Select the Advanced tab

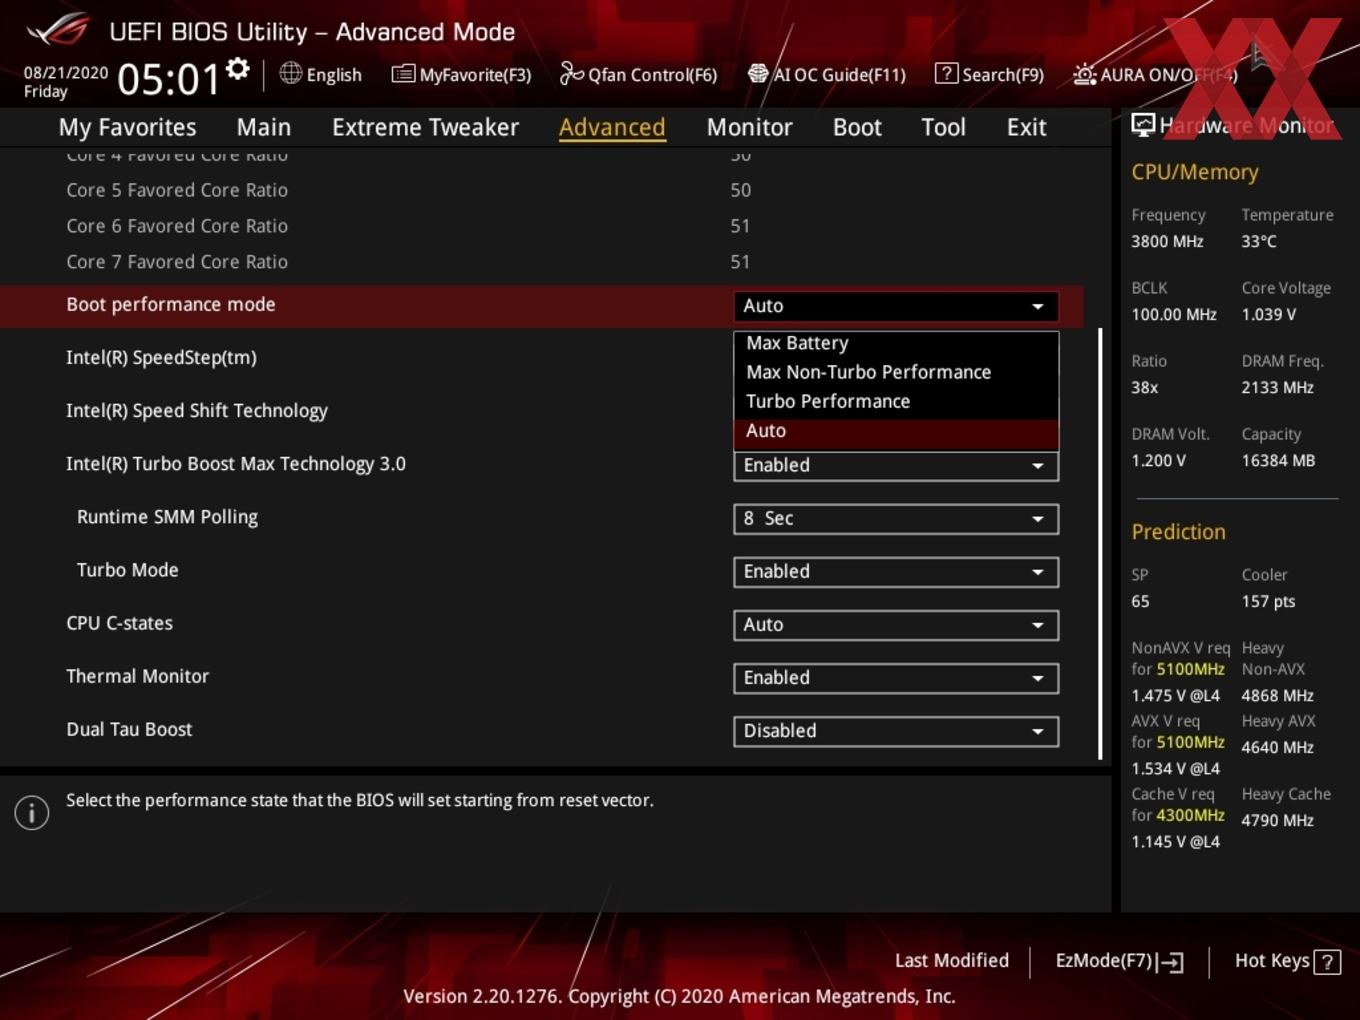(x=612, y=127)
